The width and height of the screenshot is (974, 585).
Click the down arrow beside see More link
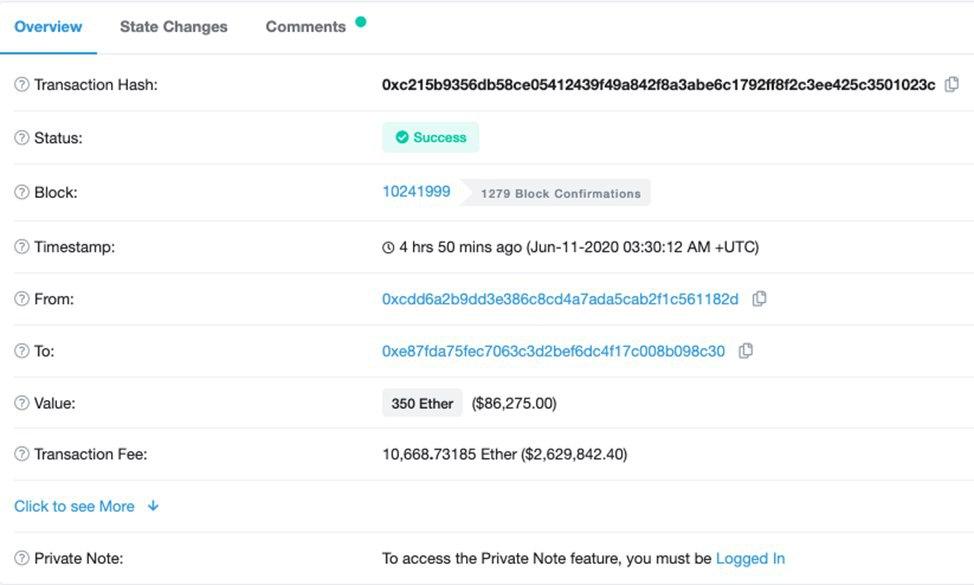152,506
